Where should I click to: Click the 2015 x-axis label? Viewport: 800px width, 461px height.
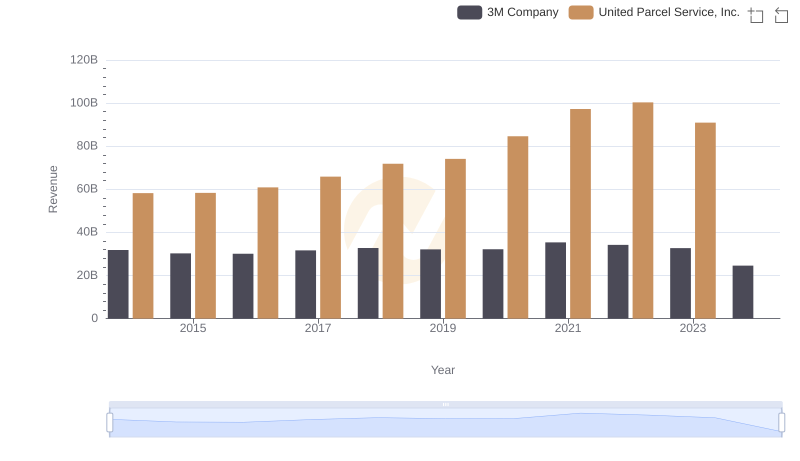coord(193,328)
